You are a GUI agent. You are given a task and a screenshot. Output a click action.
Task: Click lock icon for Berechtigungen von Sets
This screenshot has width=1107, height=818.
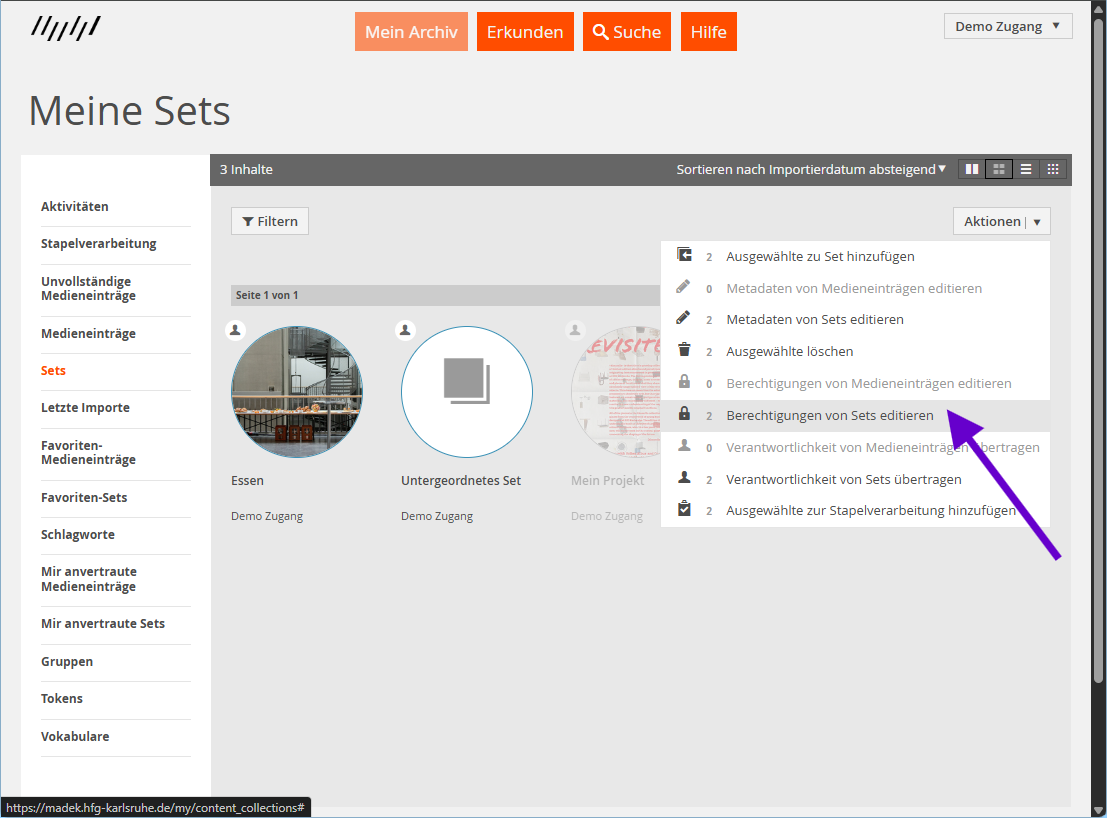(684, 414)
